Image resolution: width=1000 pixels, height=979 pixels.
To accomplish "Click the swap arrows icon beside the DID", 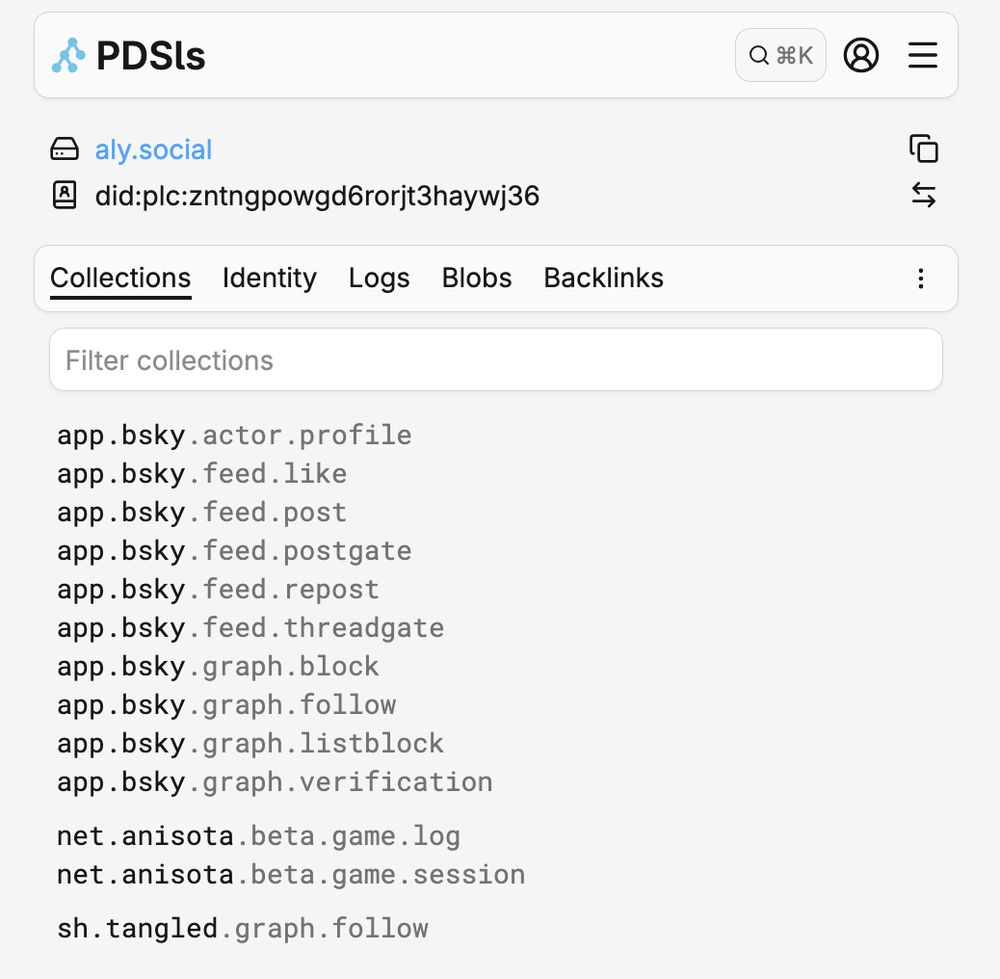I will [924, 195].
